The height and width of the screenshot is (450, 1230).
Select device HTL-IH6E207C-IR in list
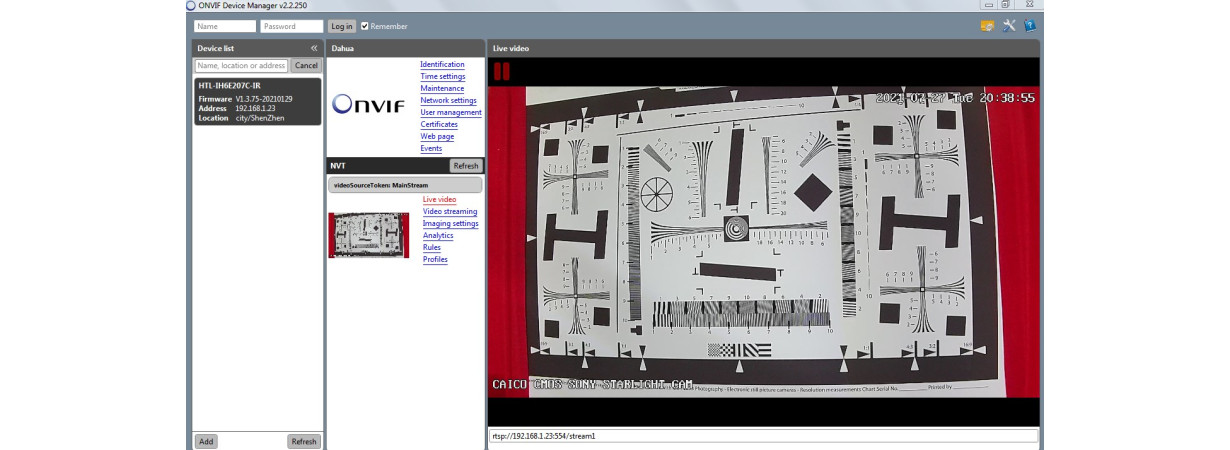point(257,101)
